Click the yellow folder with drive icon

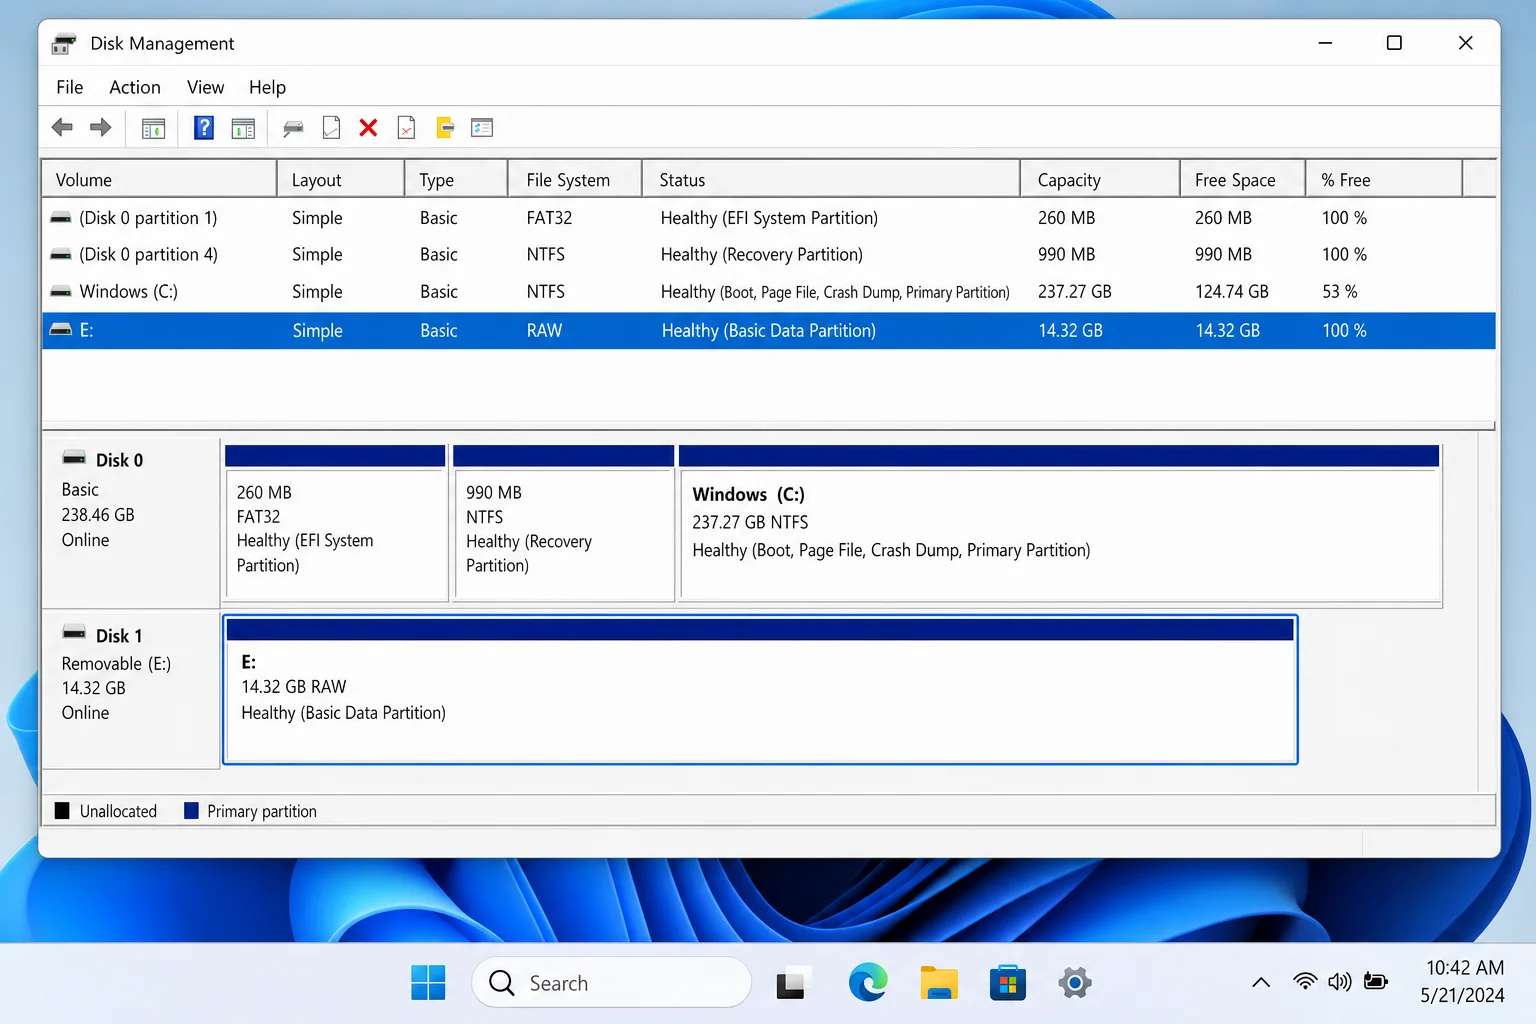click(x=445, y=127)
